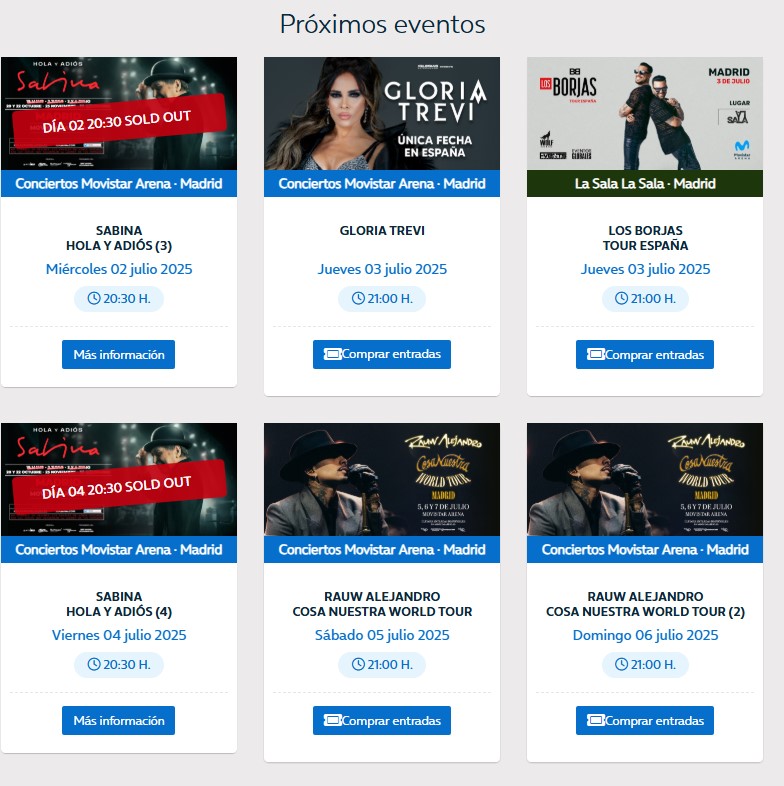784x786 pixels.
Task: Select the Domingo 06 julio 2025 date link
Action: [645, 635]
